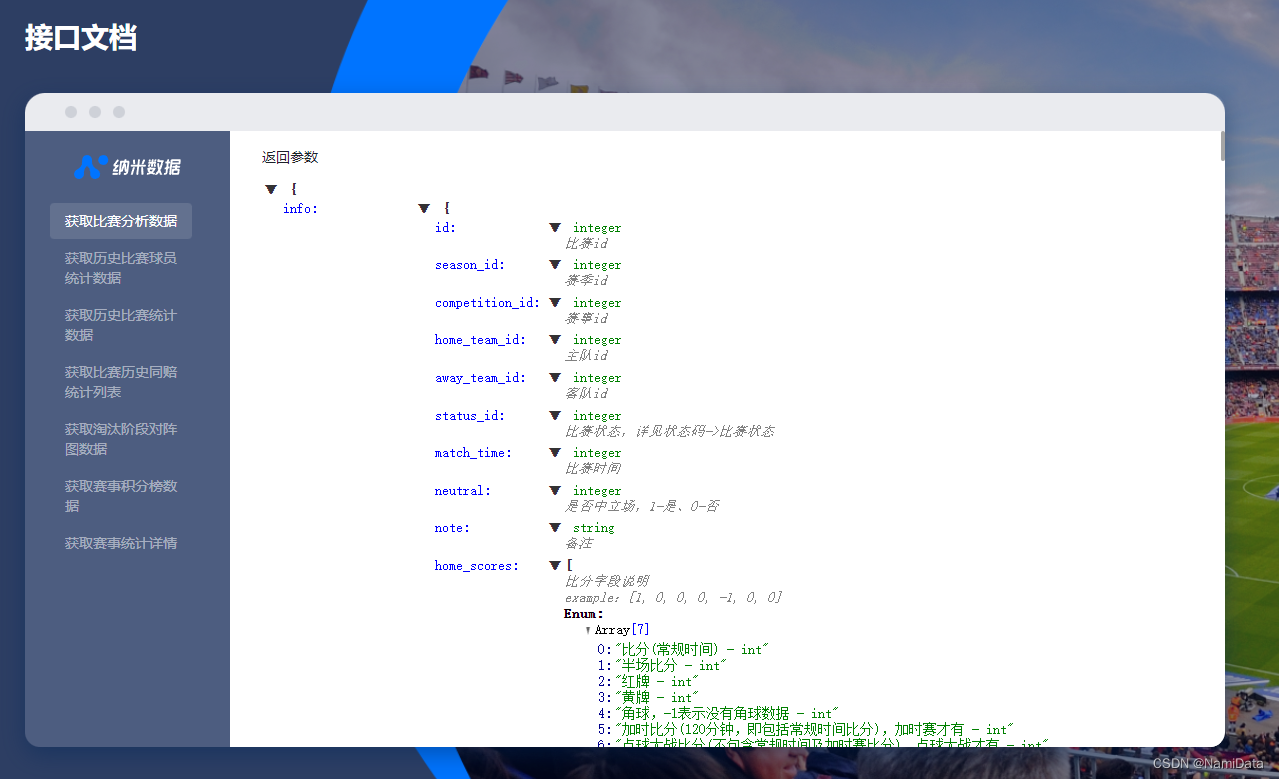Click the Nami Data logo icon
This screenshot has width=1279, height=779.
click(x=90, y=167)
